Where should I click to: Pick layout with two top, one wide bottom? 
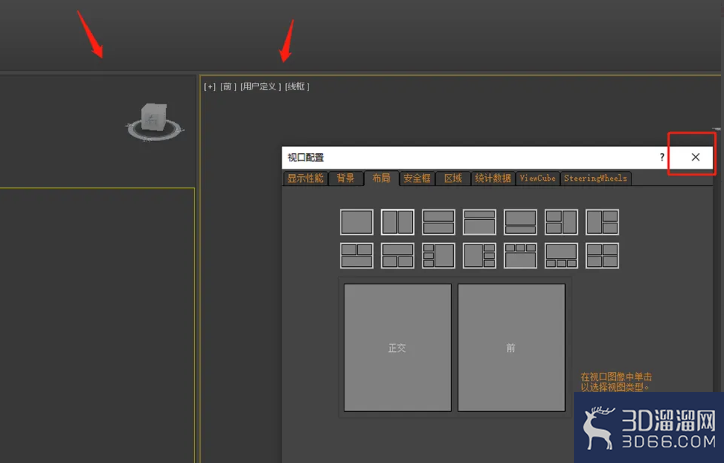pyautogui.click(x=356, y=256)
